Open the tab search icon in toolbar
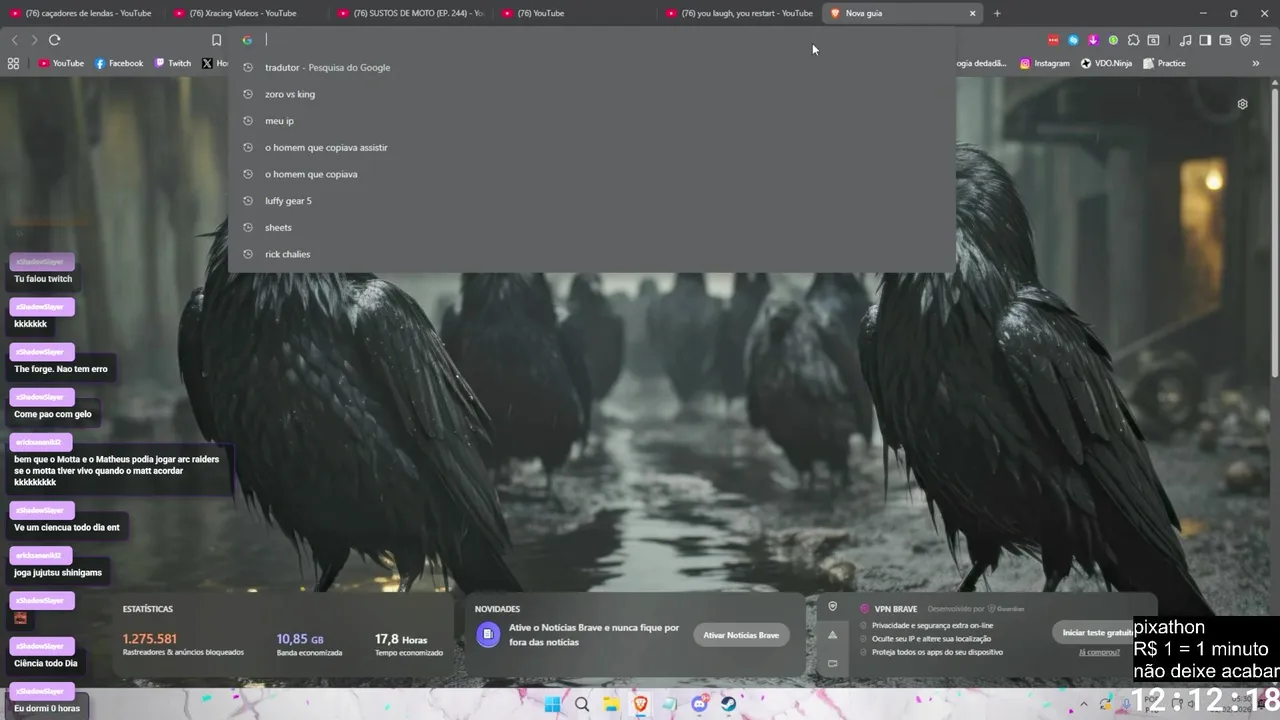This screenshot has width=1280, height=720. click(x=1153, y=40)
